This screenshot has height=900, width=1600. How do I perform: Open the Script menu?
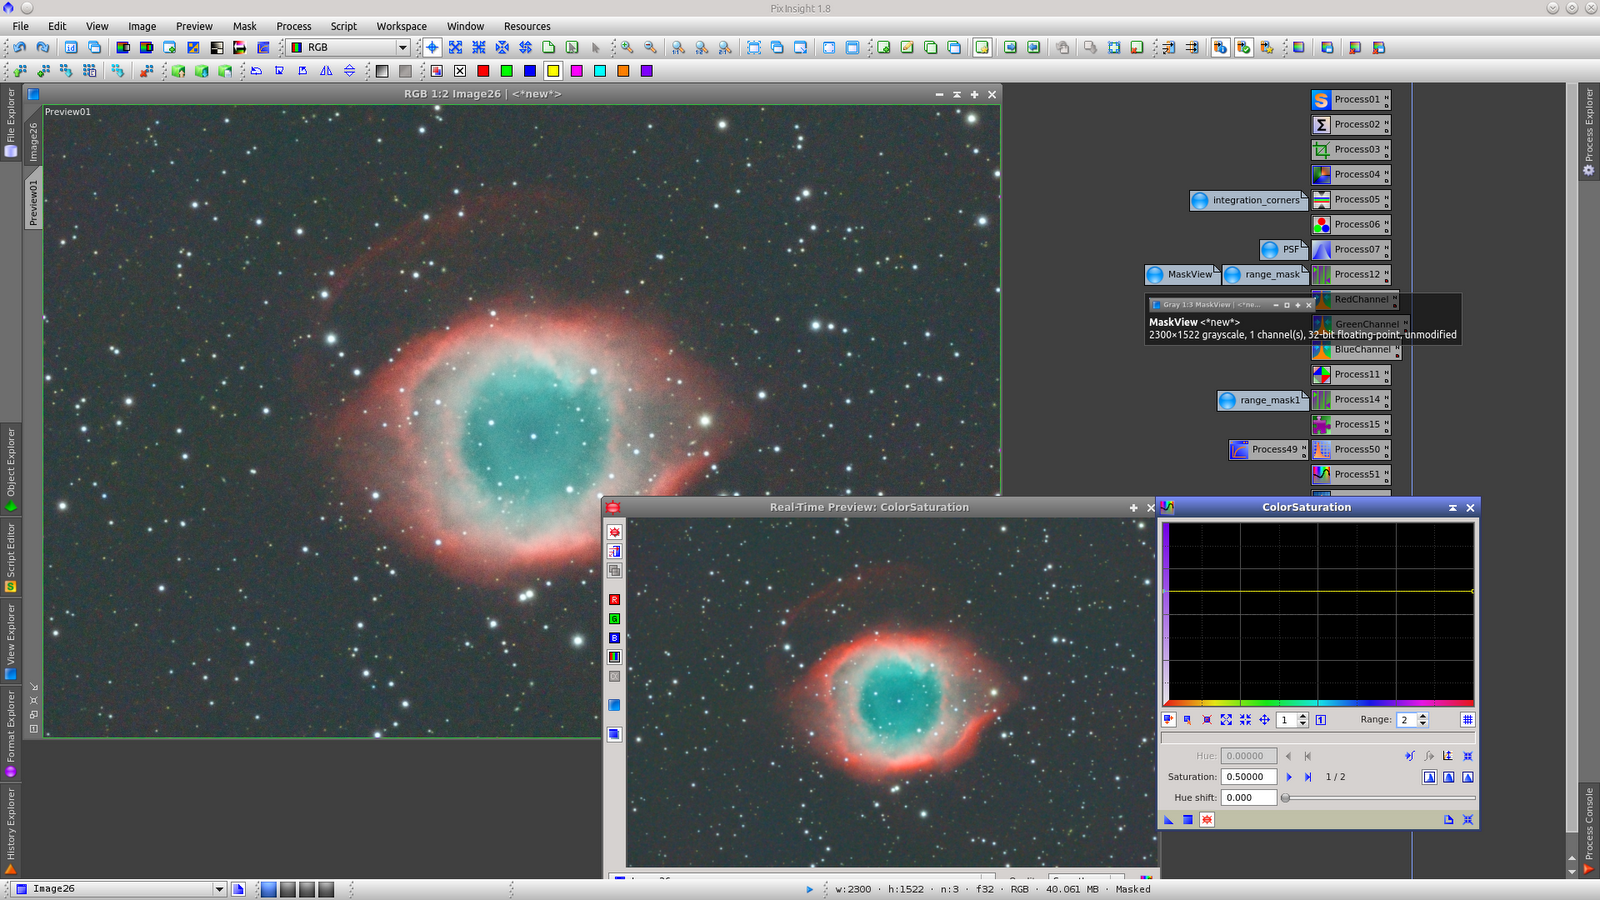point(344,26)
